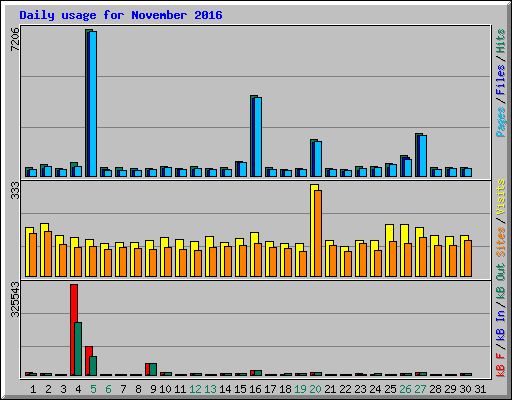This screenshot has height=400, width=512.
Task: Click the yellow visits bar for day 25
Action: [x=388, y=250]
